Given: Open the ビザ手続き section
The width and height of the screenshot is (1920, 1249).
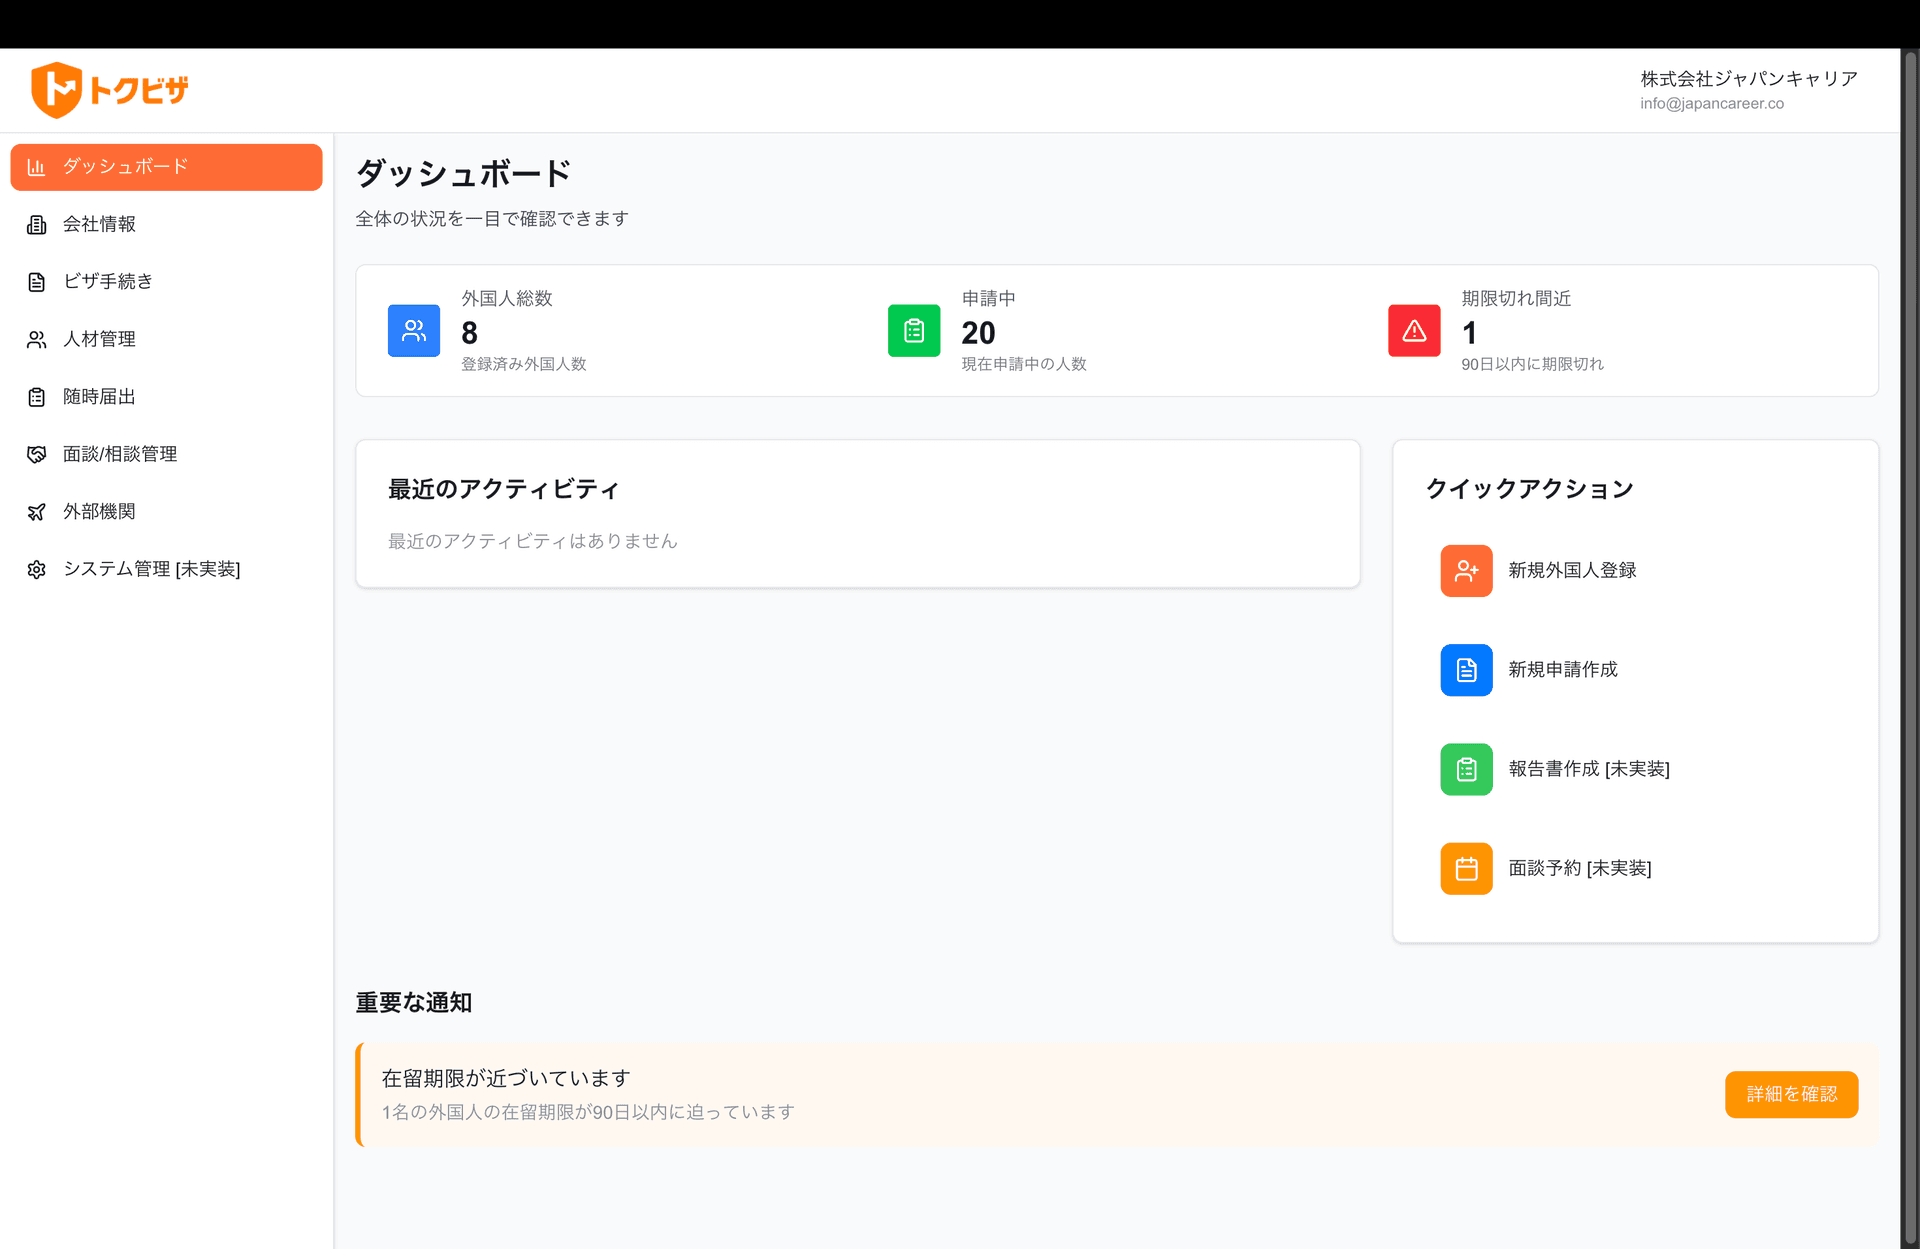Looking at the screenshot, I should tap(107, 281).
